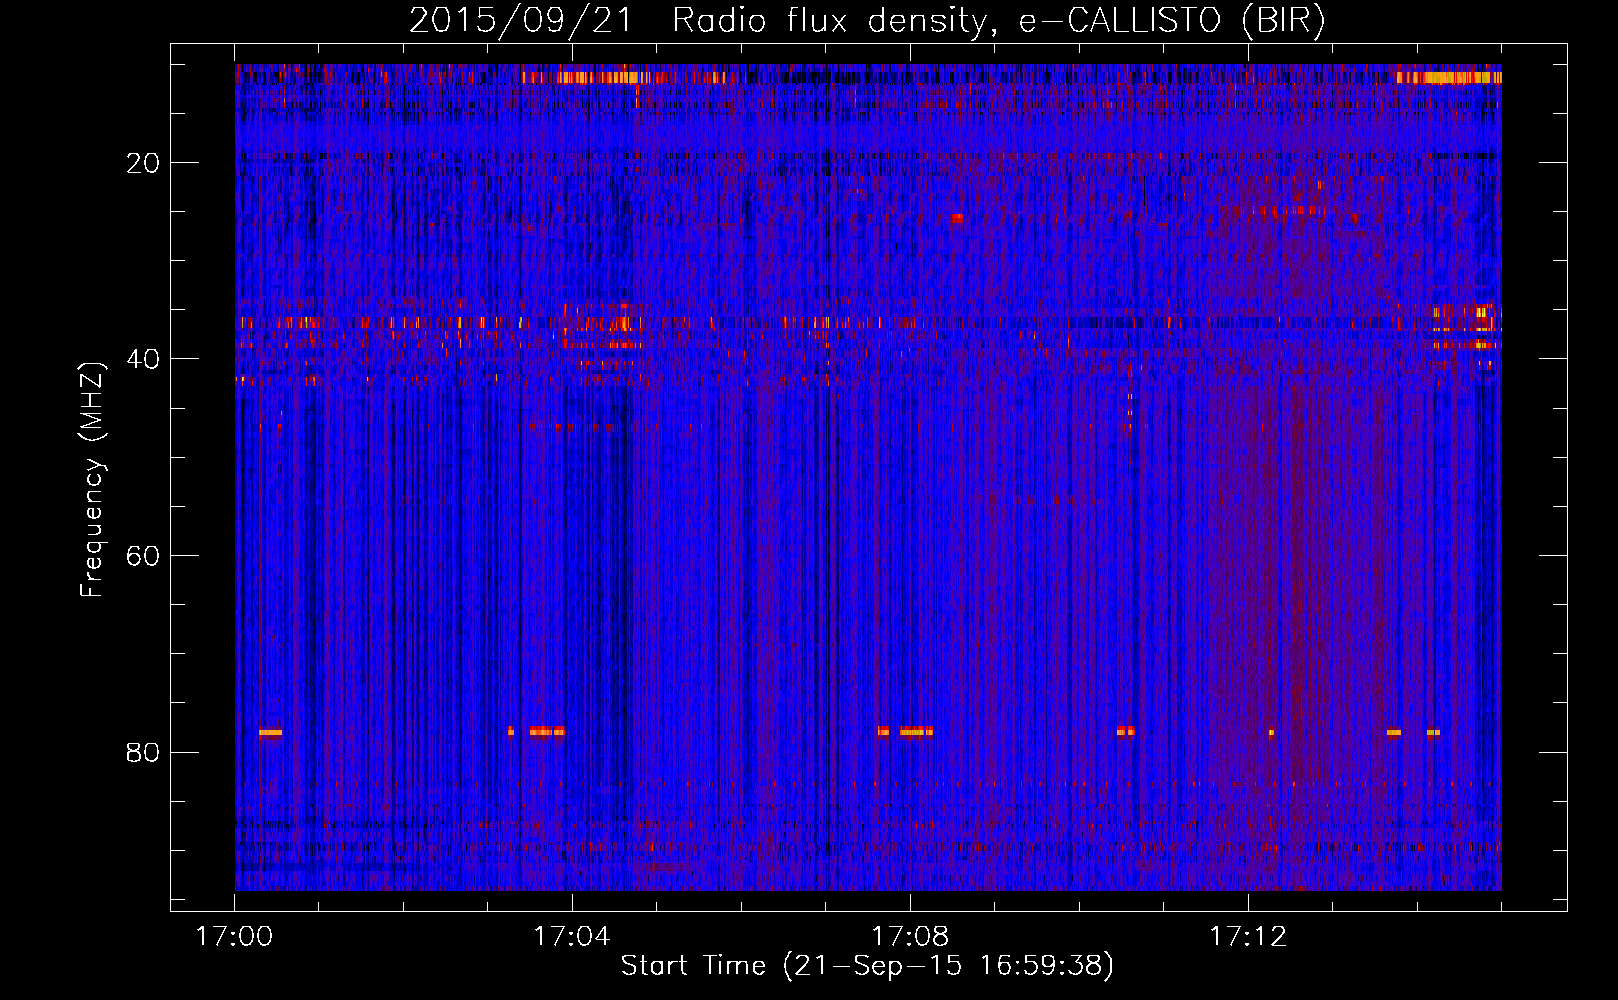Click the 60 MHz frequency tick label
This screenshot has height=1000, width=1618.
click(143, 556)
